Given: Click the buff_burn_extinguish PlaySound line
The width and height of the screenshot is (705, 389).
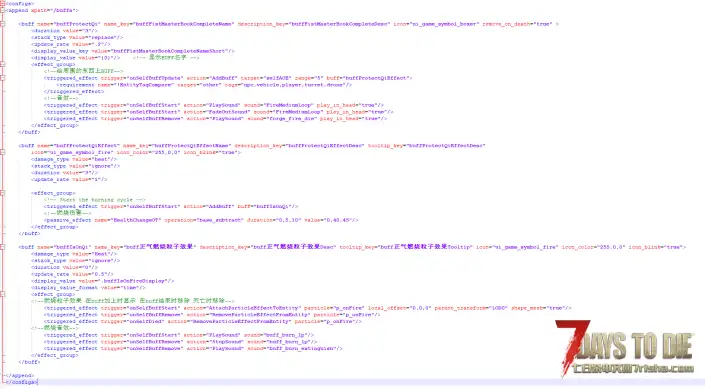Looking at the screenshot, I should (193, 348).
